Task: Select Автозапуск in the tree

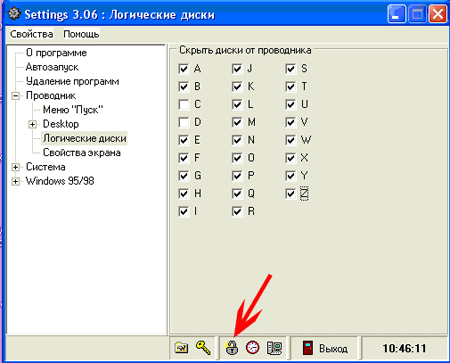Action: (x=52, y=67)
